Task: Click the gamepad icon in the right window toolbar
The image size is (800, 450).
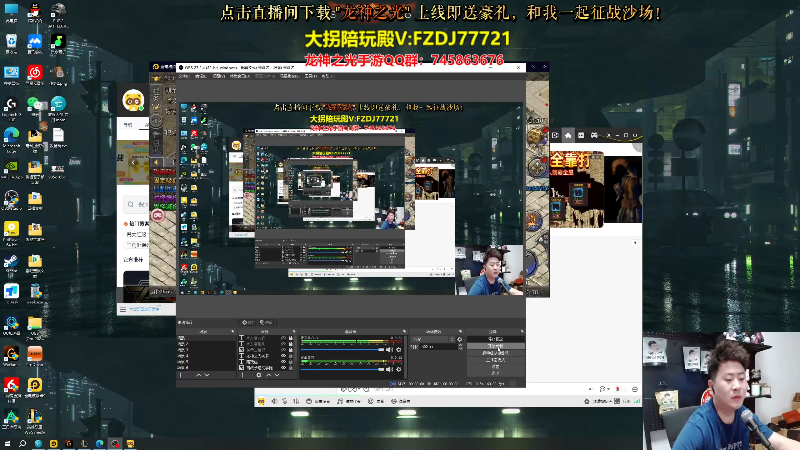Action: coord(594,135)
